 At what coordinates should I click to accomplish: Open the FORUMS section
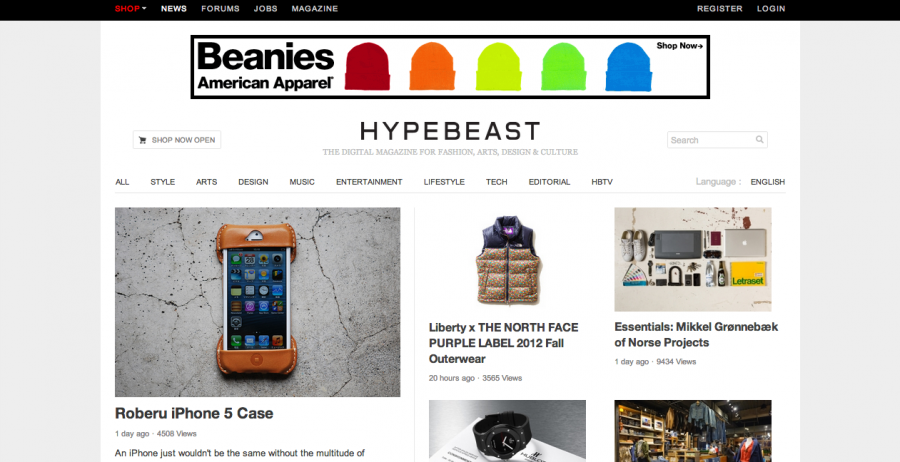pyautogui.click(x=220, y=9)
